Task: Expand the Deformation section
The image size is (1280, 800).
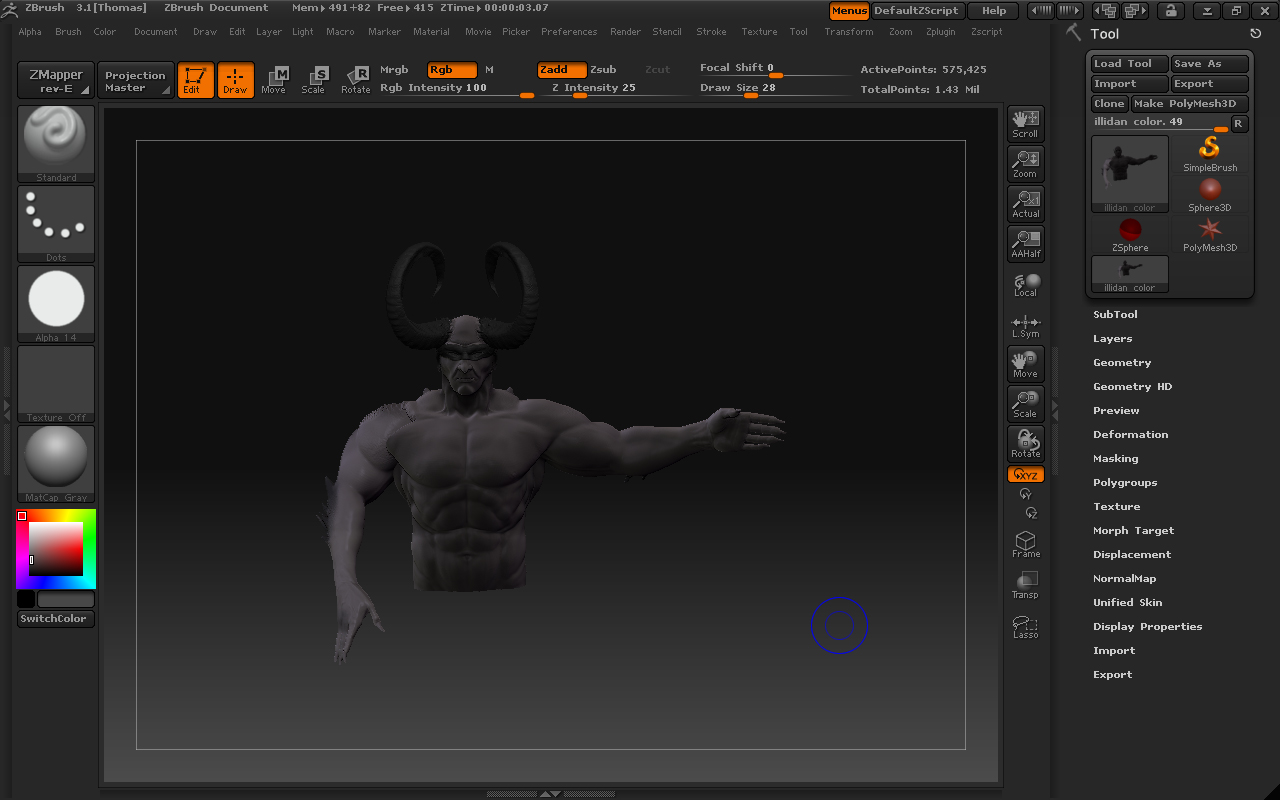Action: [1130, 434]
